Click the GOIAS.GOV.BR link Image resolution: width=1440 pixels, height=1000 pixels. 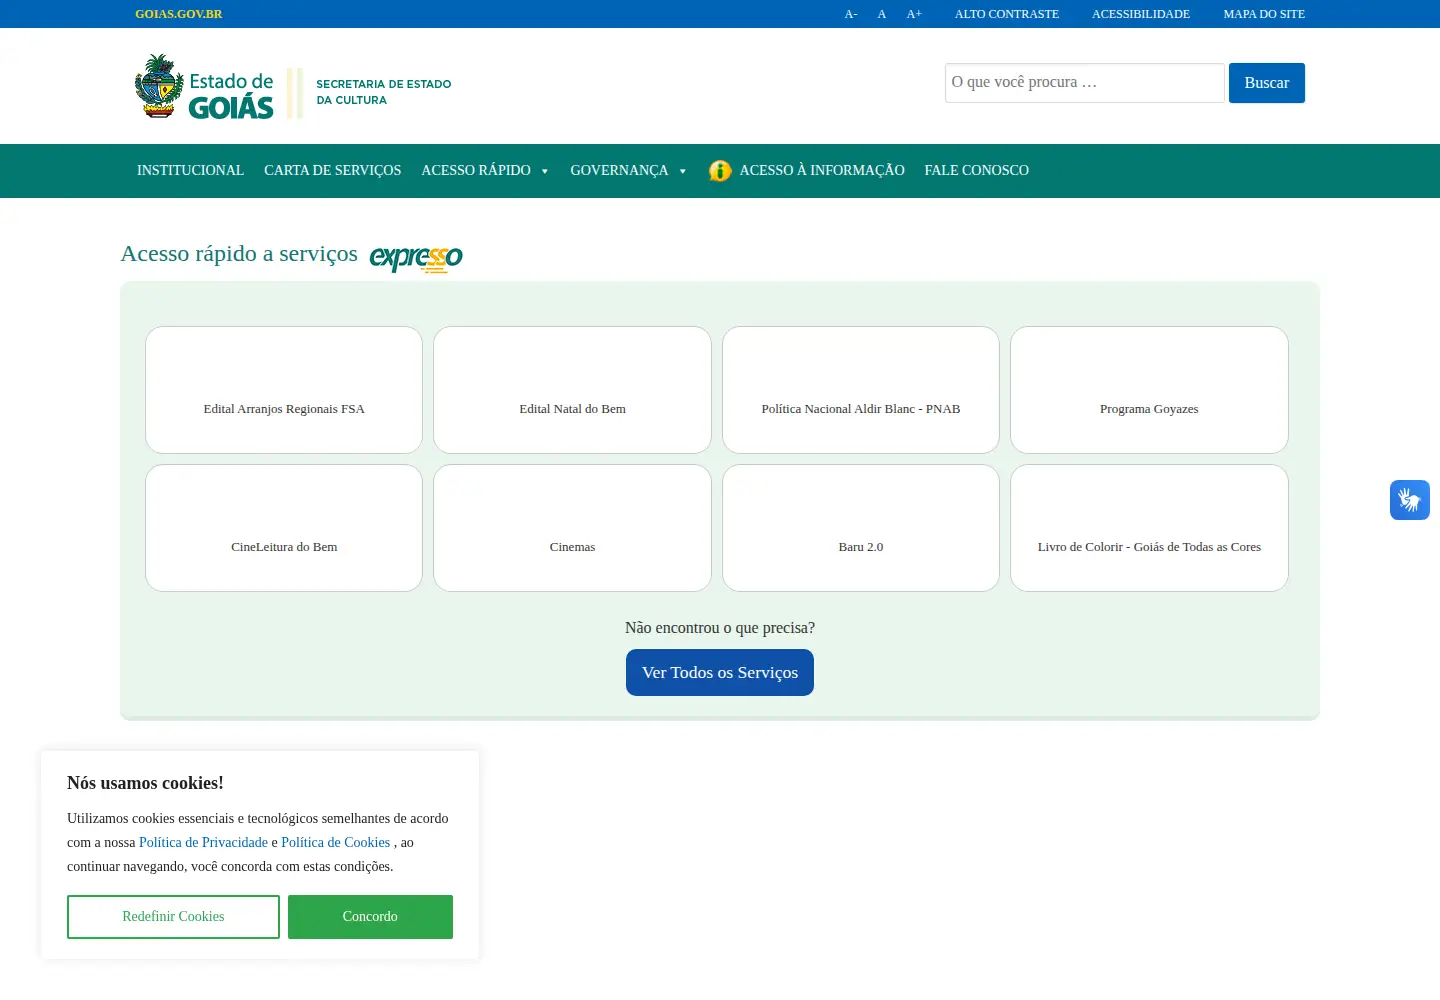179,14
